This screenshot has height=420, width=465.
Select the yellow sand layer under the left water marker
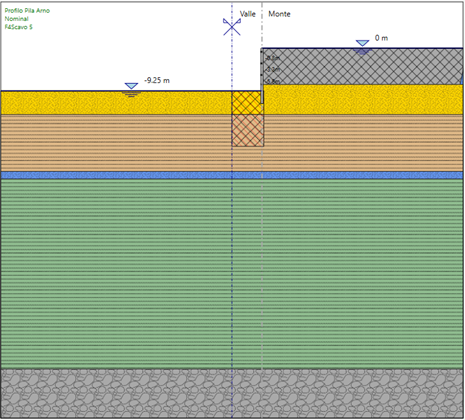pos(116,103)
